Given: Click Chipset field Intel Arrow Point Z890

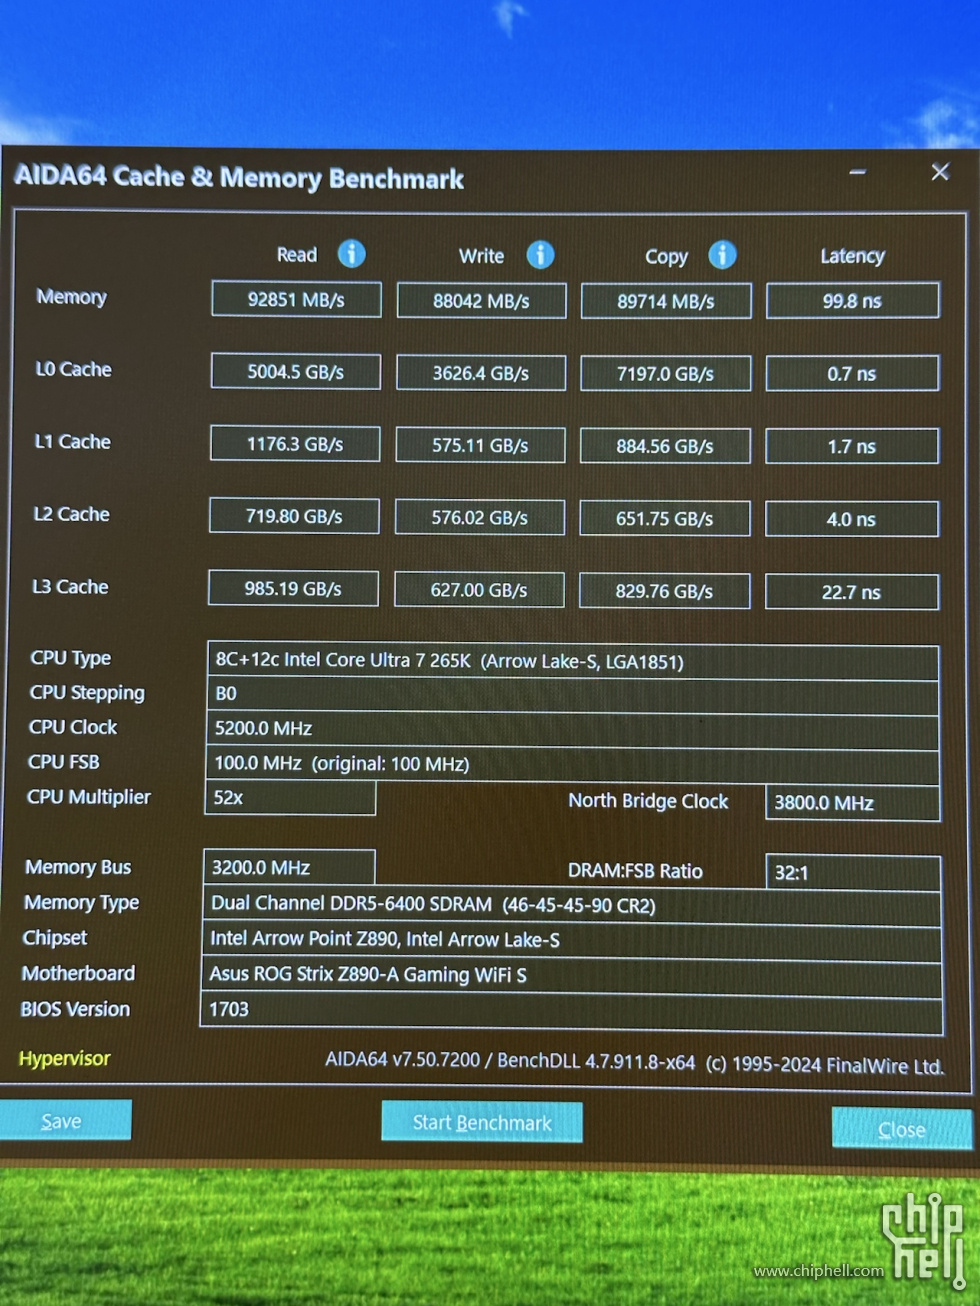Looking at the screenshot, I should coord(572,939).
